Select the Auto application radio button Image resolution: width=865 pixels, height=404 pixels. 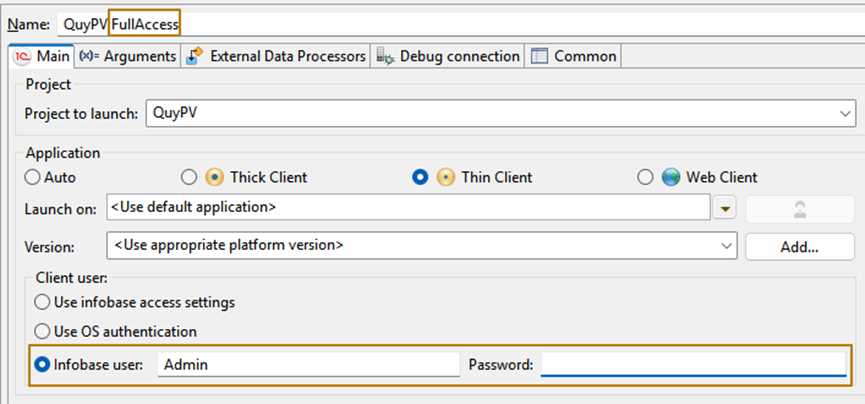click(33, 177)
